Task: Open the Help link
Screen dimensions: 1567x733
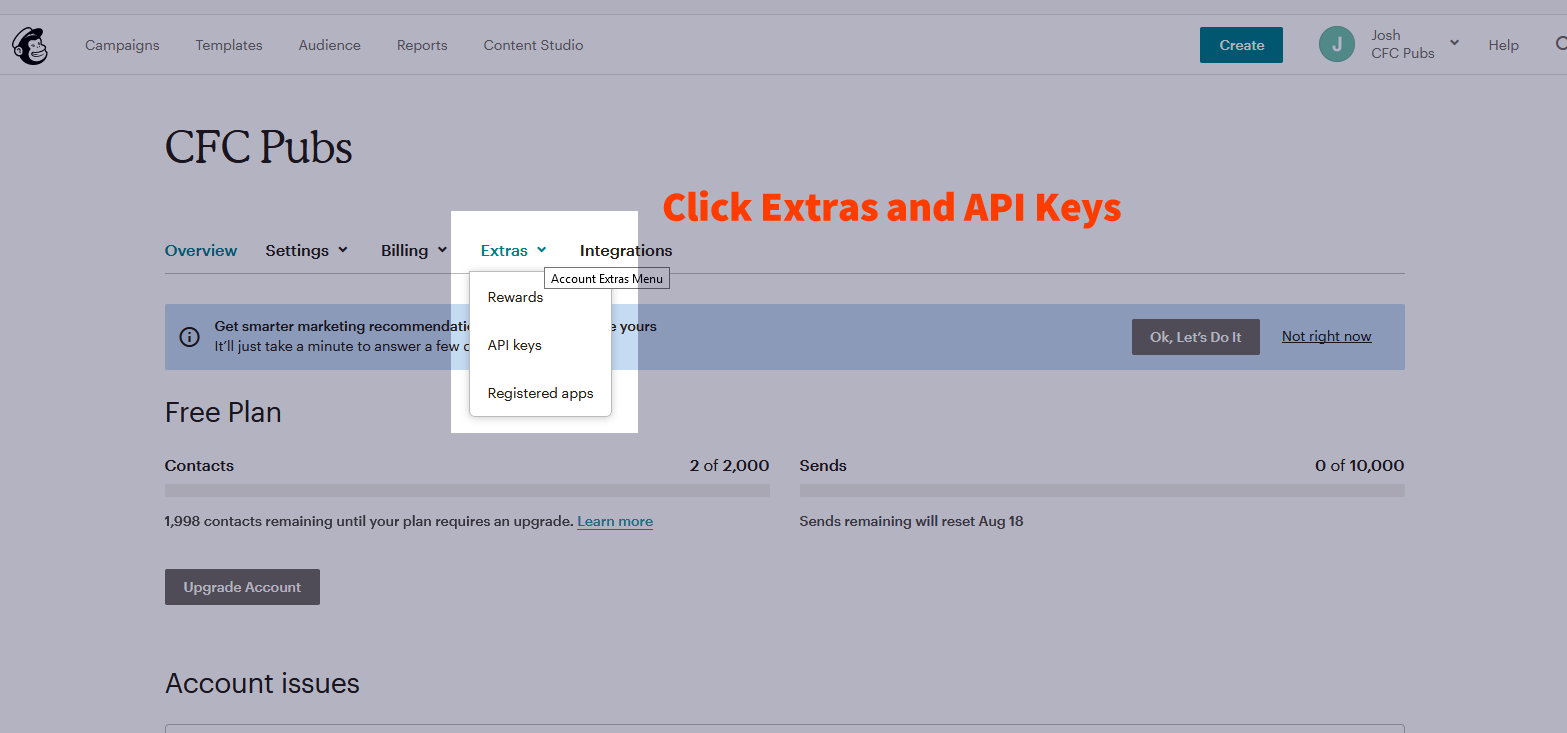Action: [x=1503, y=45]
